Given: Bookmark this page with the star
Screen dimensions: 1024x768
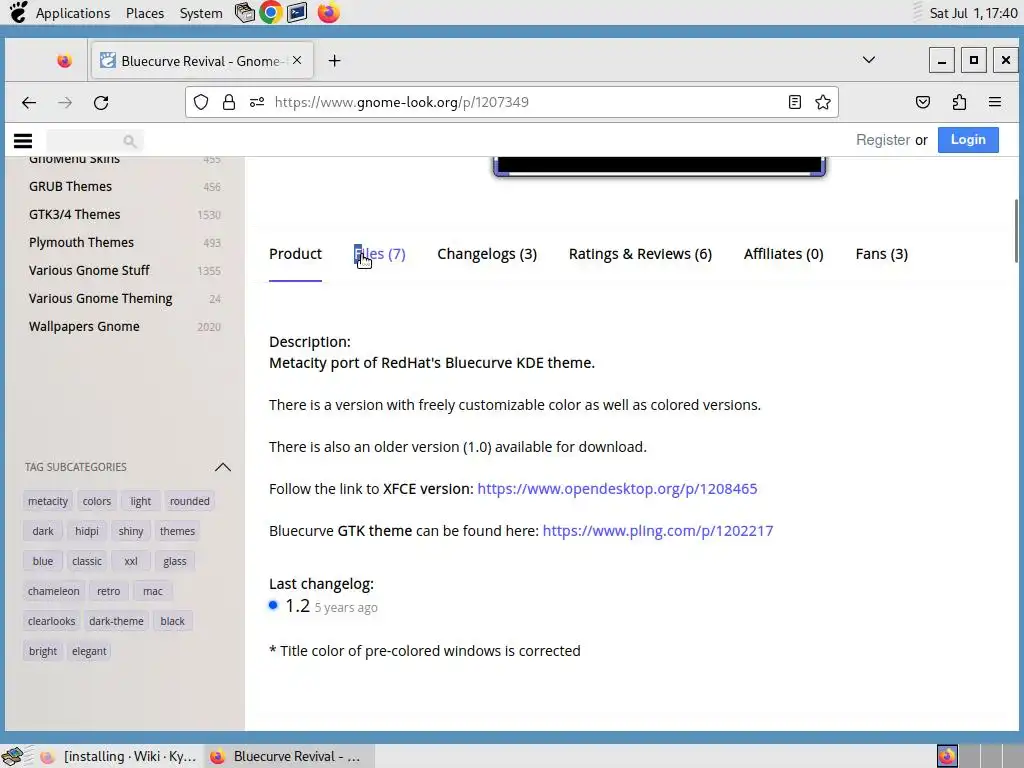Looking at the screenshot, I should tap(823, 102).
